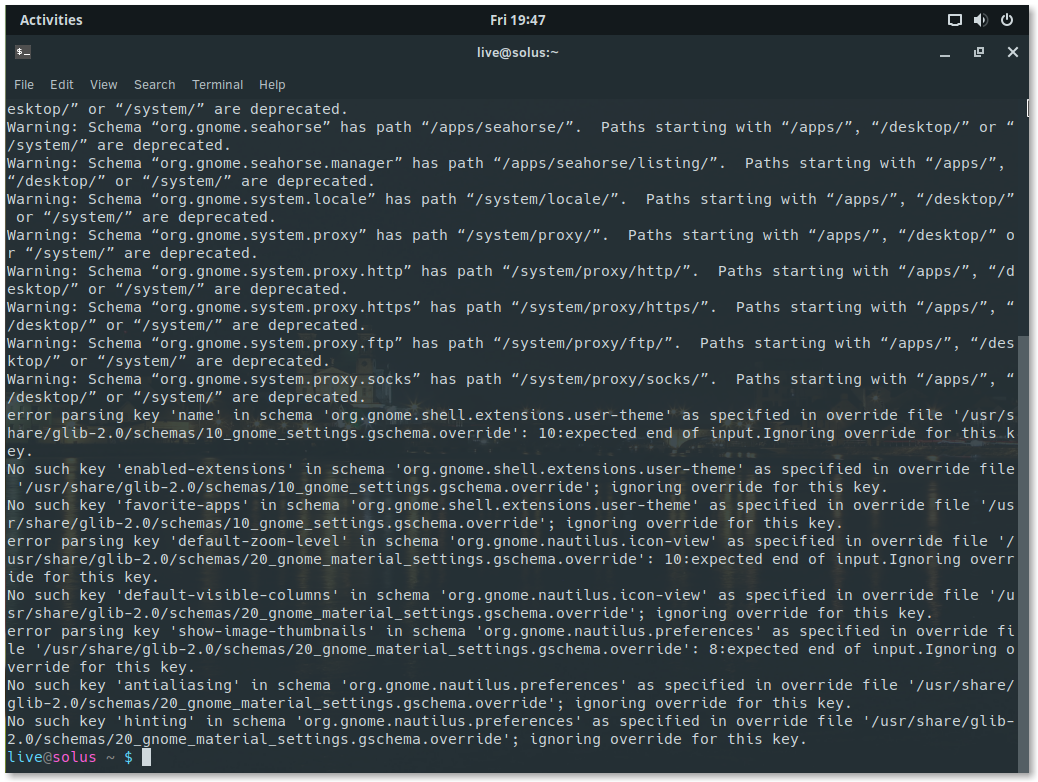Click the window title live@solus:~
The height and width of the screenshot is (782, 1038).
tap(518, 52)
